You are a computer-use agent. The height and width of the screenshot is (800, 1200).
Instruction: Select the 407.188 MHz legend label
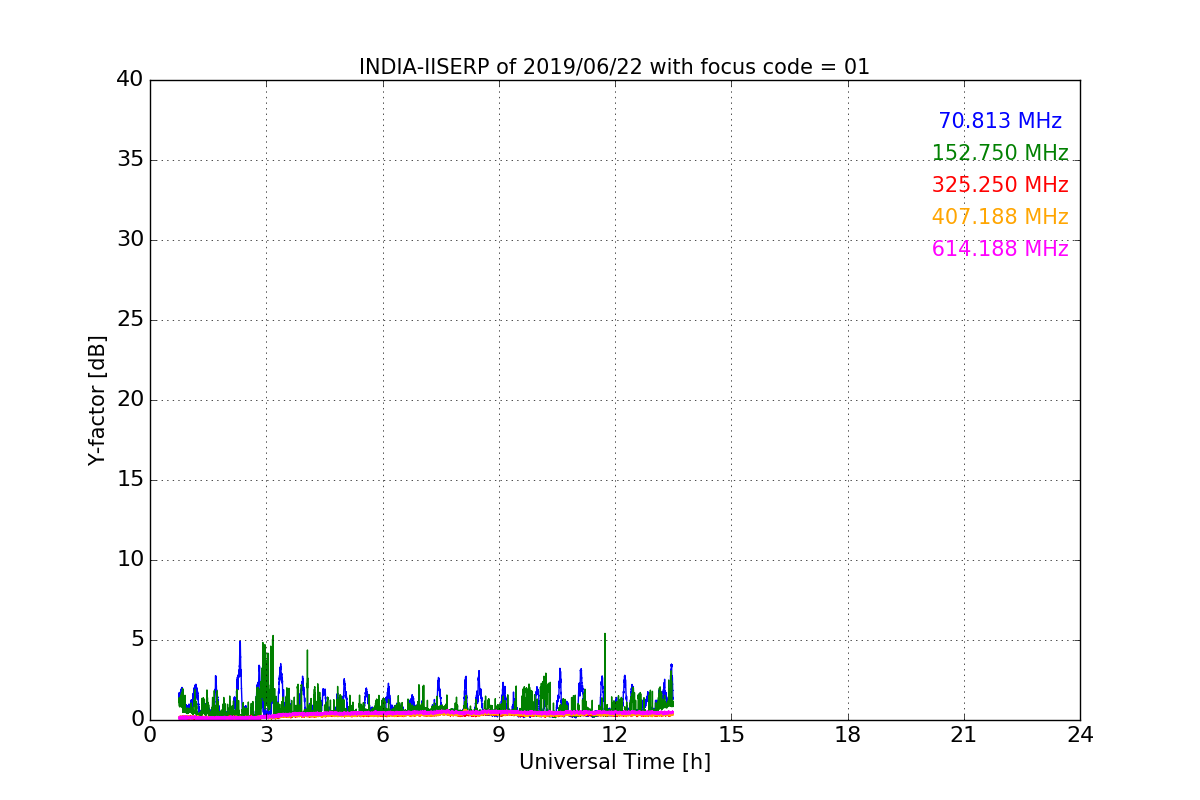1000,217
